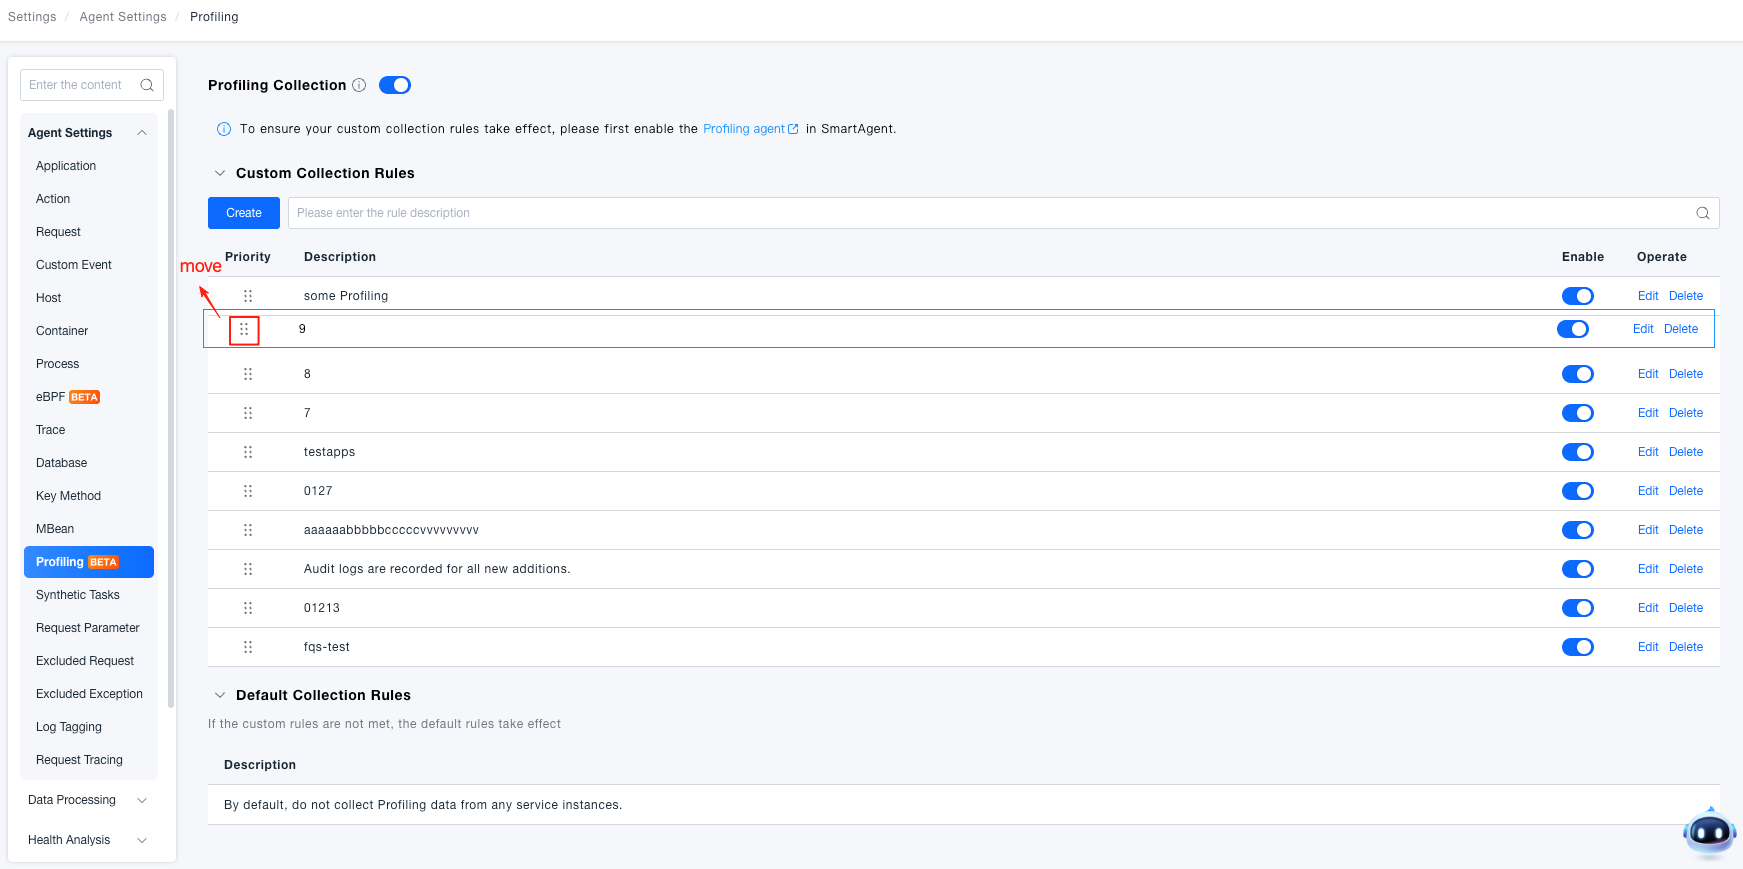Image resolution: width=1743 pixels, height=869 pixels.
Task: Click the info icon beside Profiling Collection
Action: click(359, 85)
